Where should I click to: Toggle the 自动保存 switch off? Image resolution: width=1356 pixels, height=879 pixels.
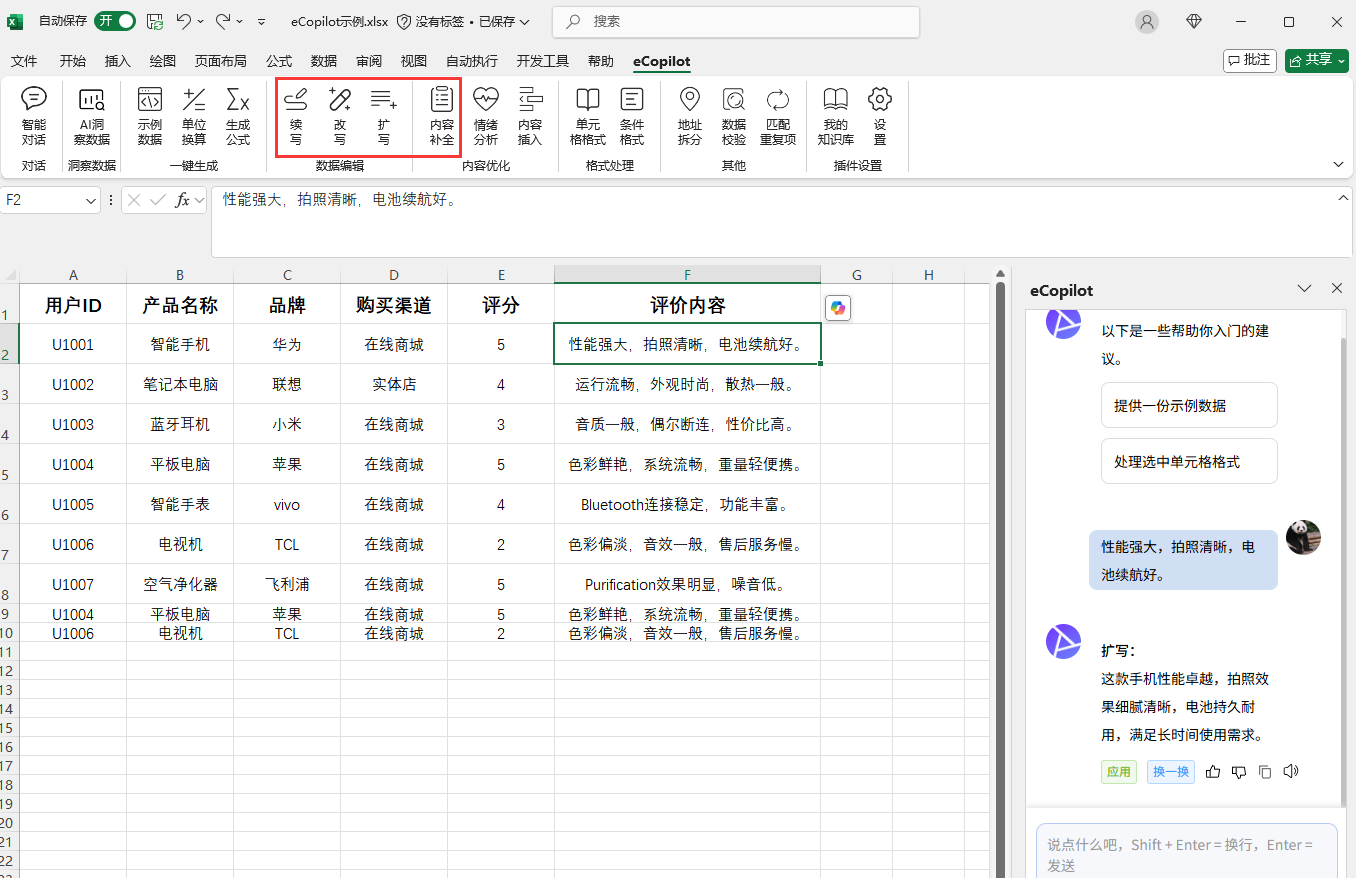pos(115,21)
